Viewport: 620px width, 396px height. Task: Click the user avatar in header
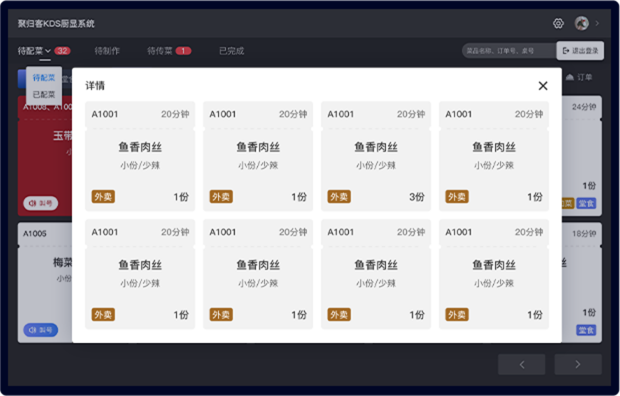[x=581, y=23]
